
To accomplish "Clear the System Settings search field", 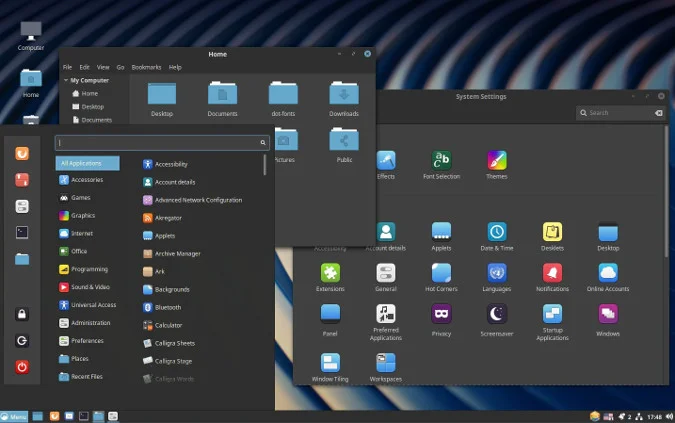I will (x=659, y=113).
